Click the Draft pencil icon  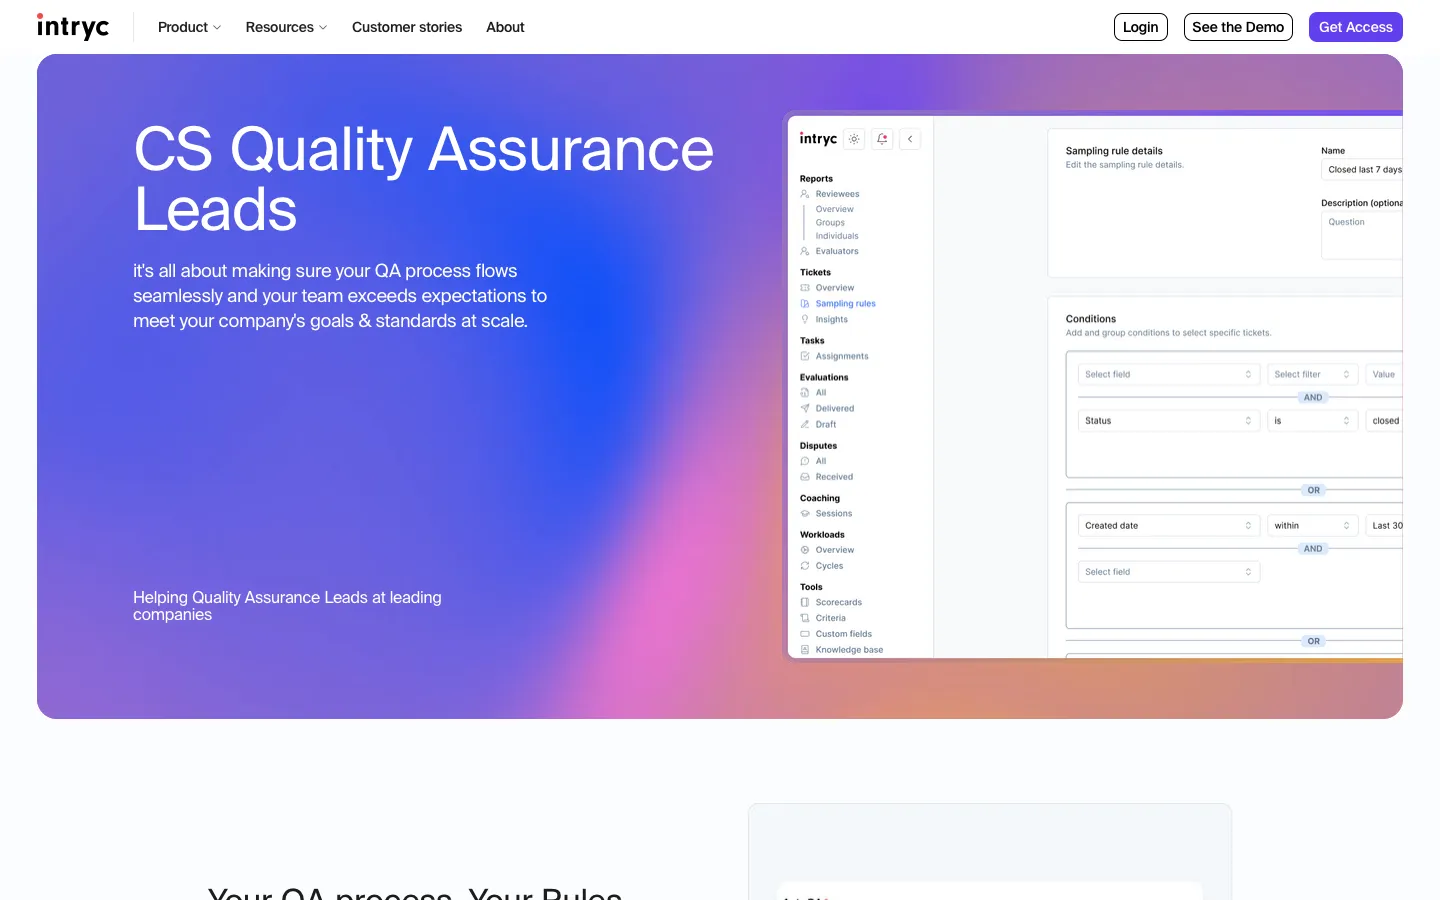tap(805, 425)
